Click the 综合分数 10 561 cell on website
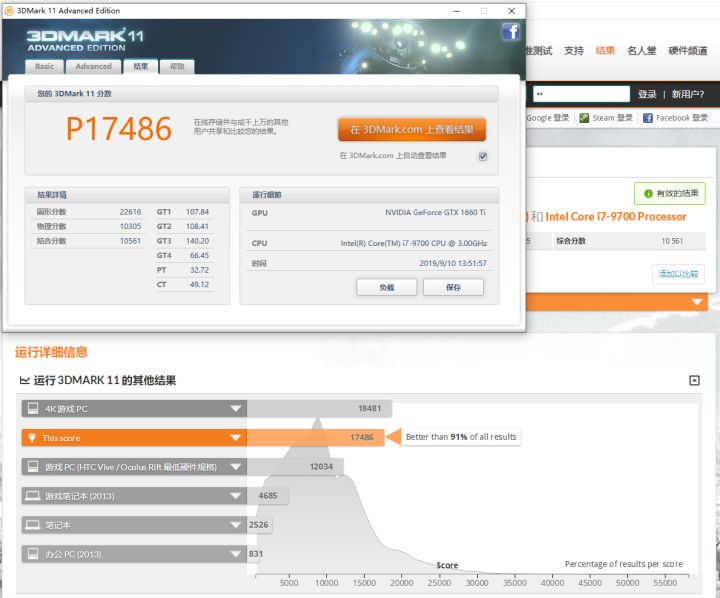Screen dimensions: 720x598 (629, 241)
